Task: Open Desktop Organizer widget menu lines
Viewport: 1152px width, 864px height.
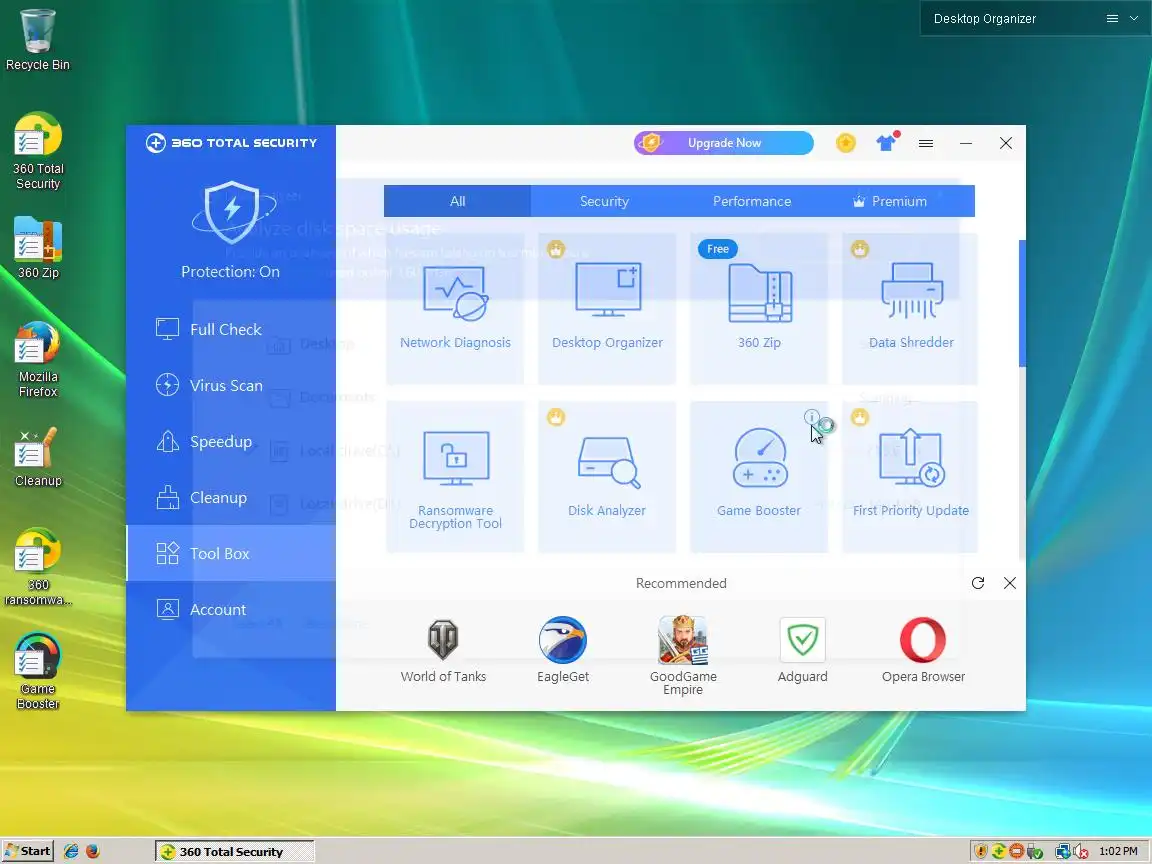Action: tap(1112, 18)
